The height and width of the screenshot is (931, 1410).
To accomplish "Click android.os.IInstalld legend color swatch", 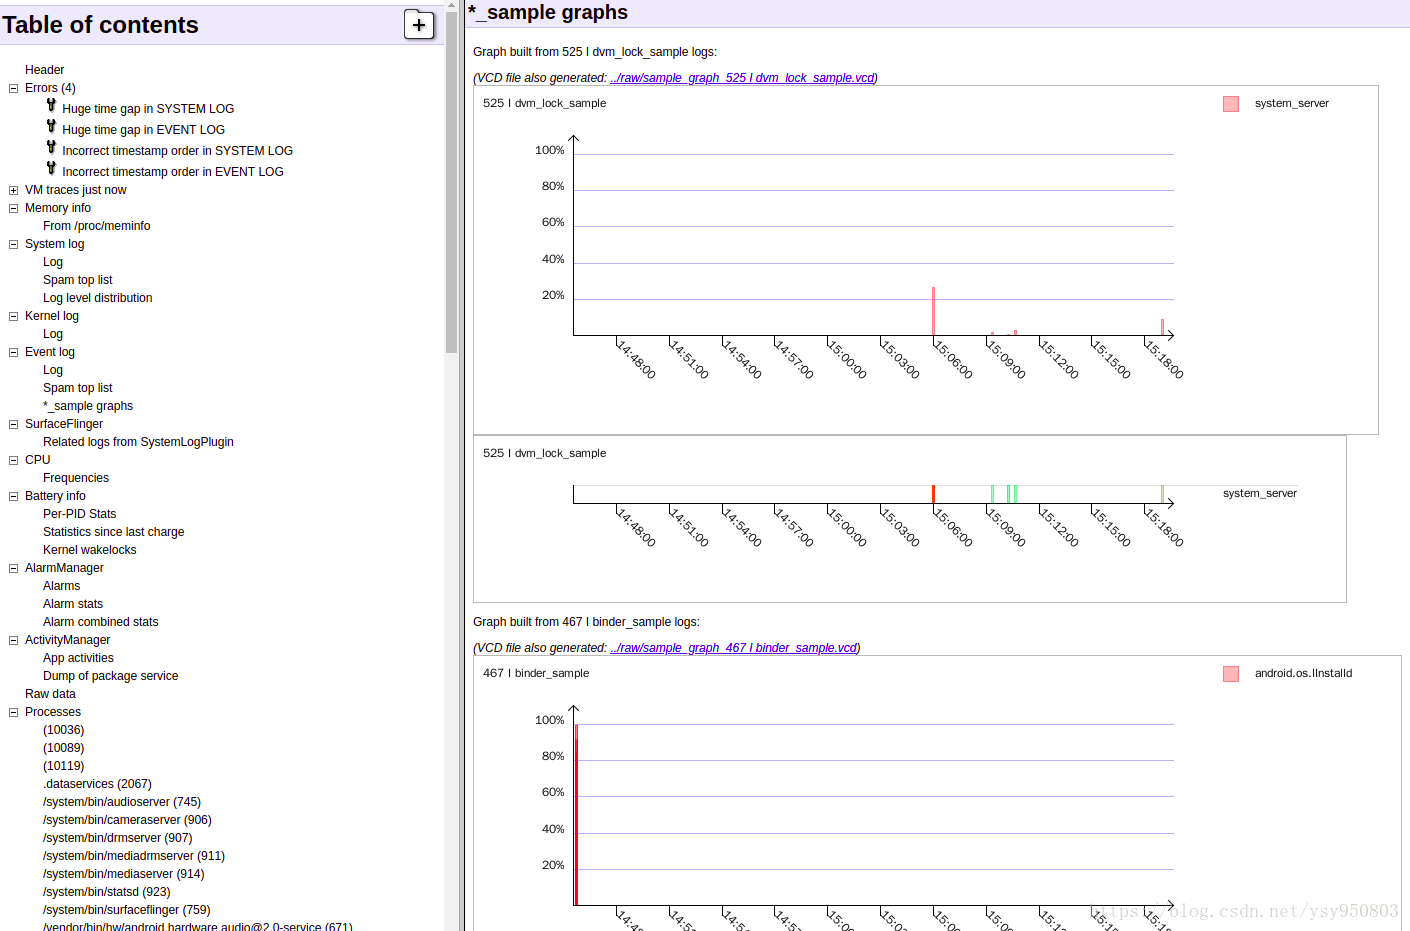I will point(1231,674).
